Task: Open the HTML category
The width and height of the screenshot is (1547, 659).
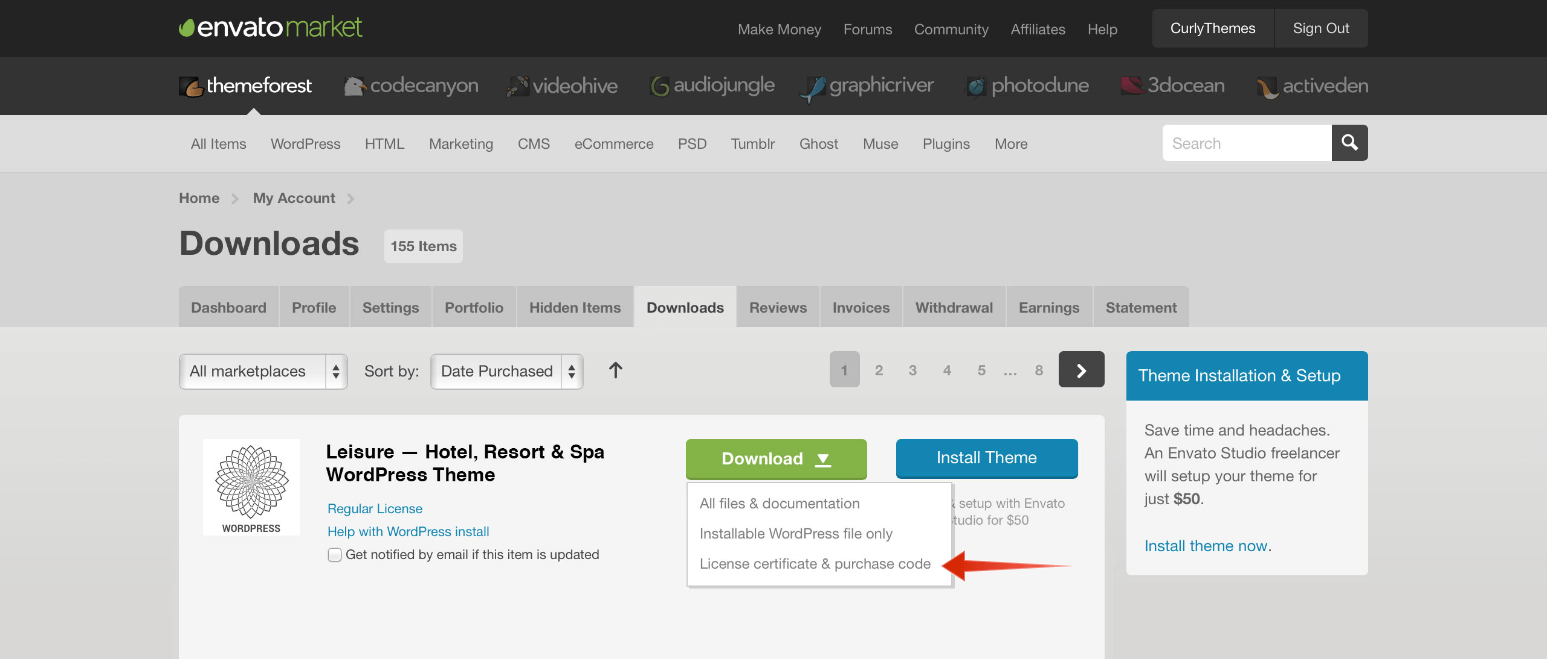Action: 385,144
